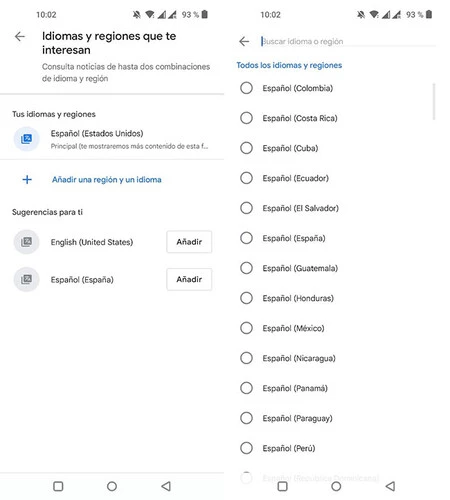Tap the gray icon beside Español (España) suggestion

tap(26, 279)
